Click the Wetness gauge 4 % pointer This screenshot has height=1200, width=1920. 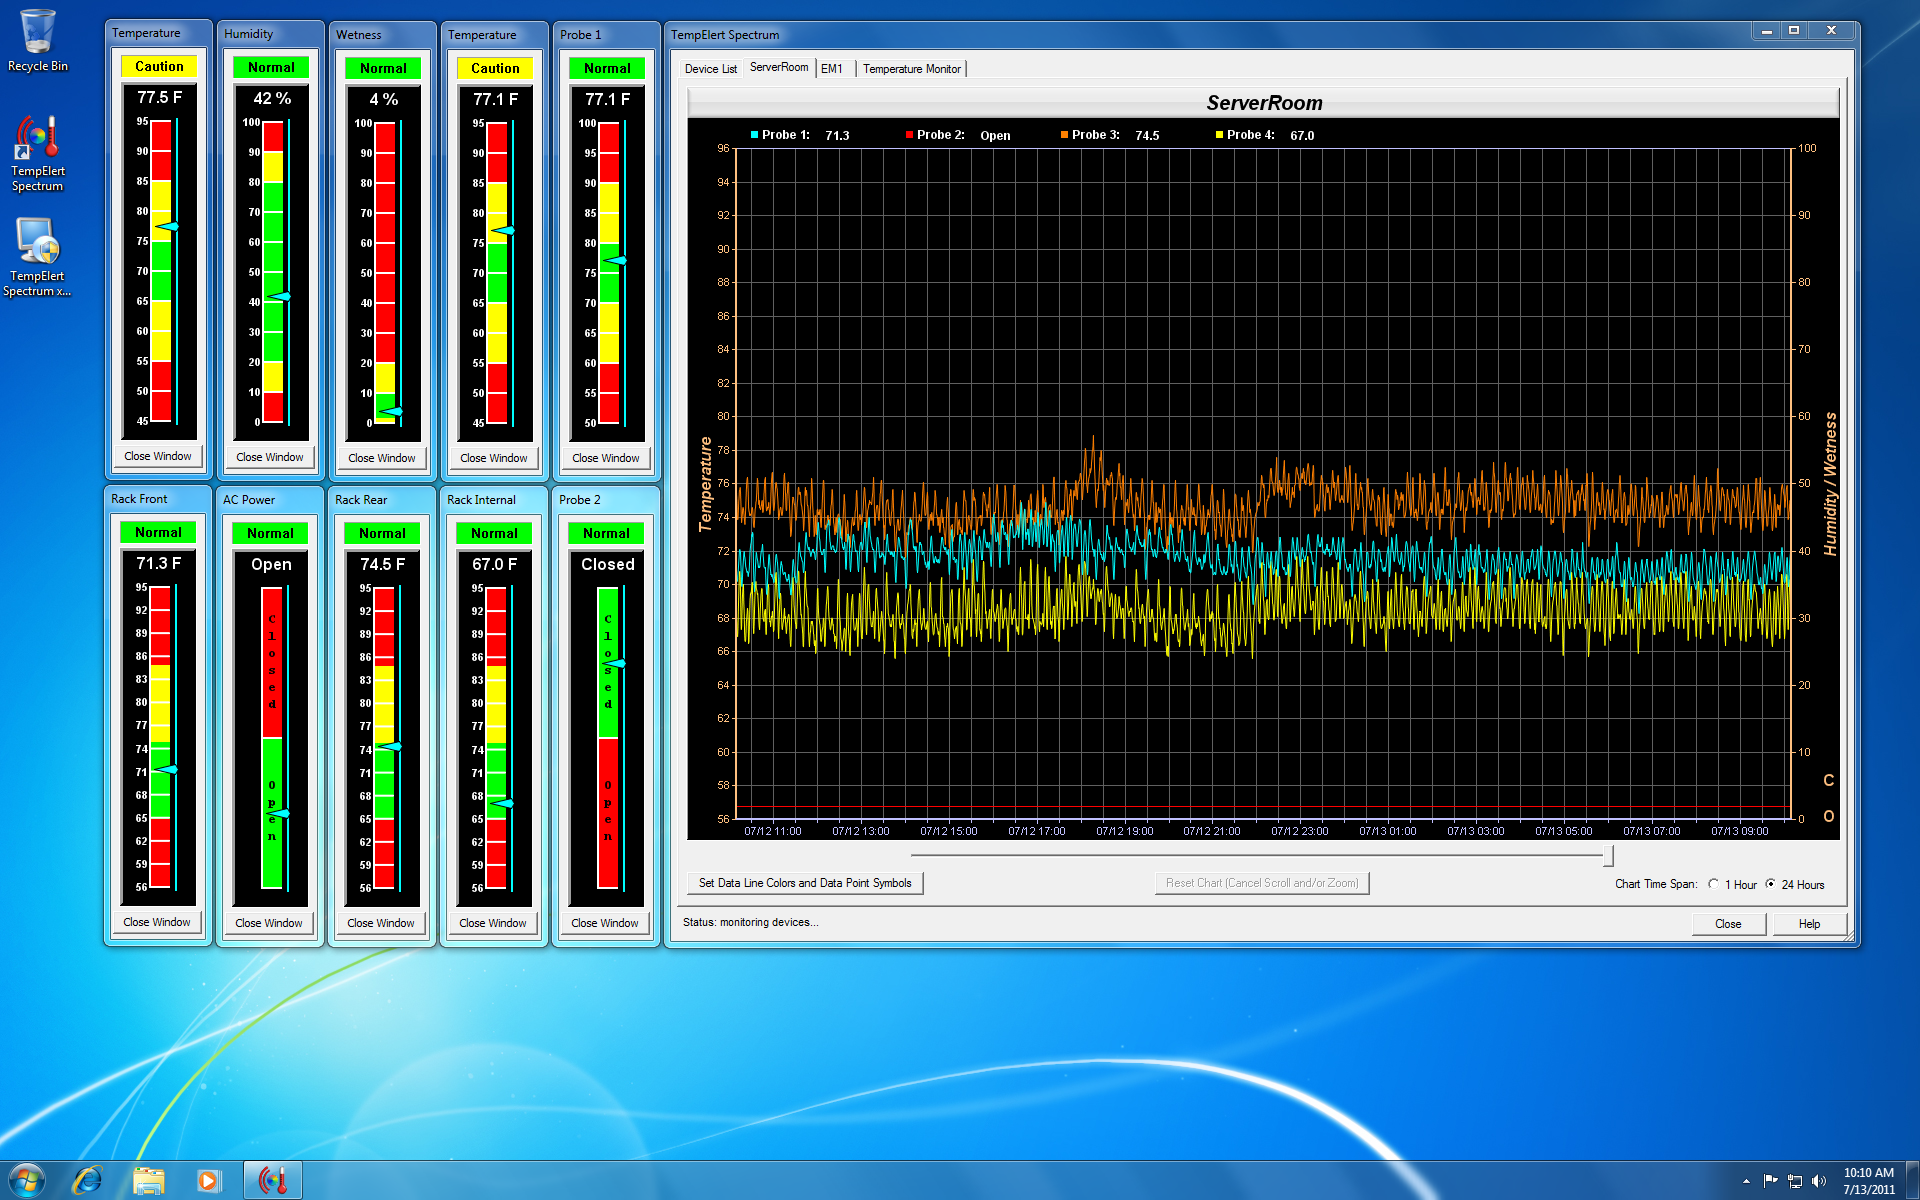pyautogui.click(x=391, y=412)
